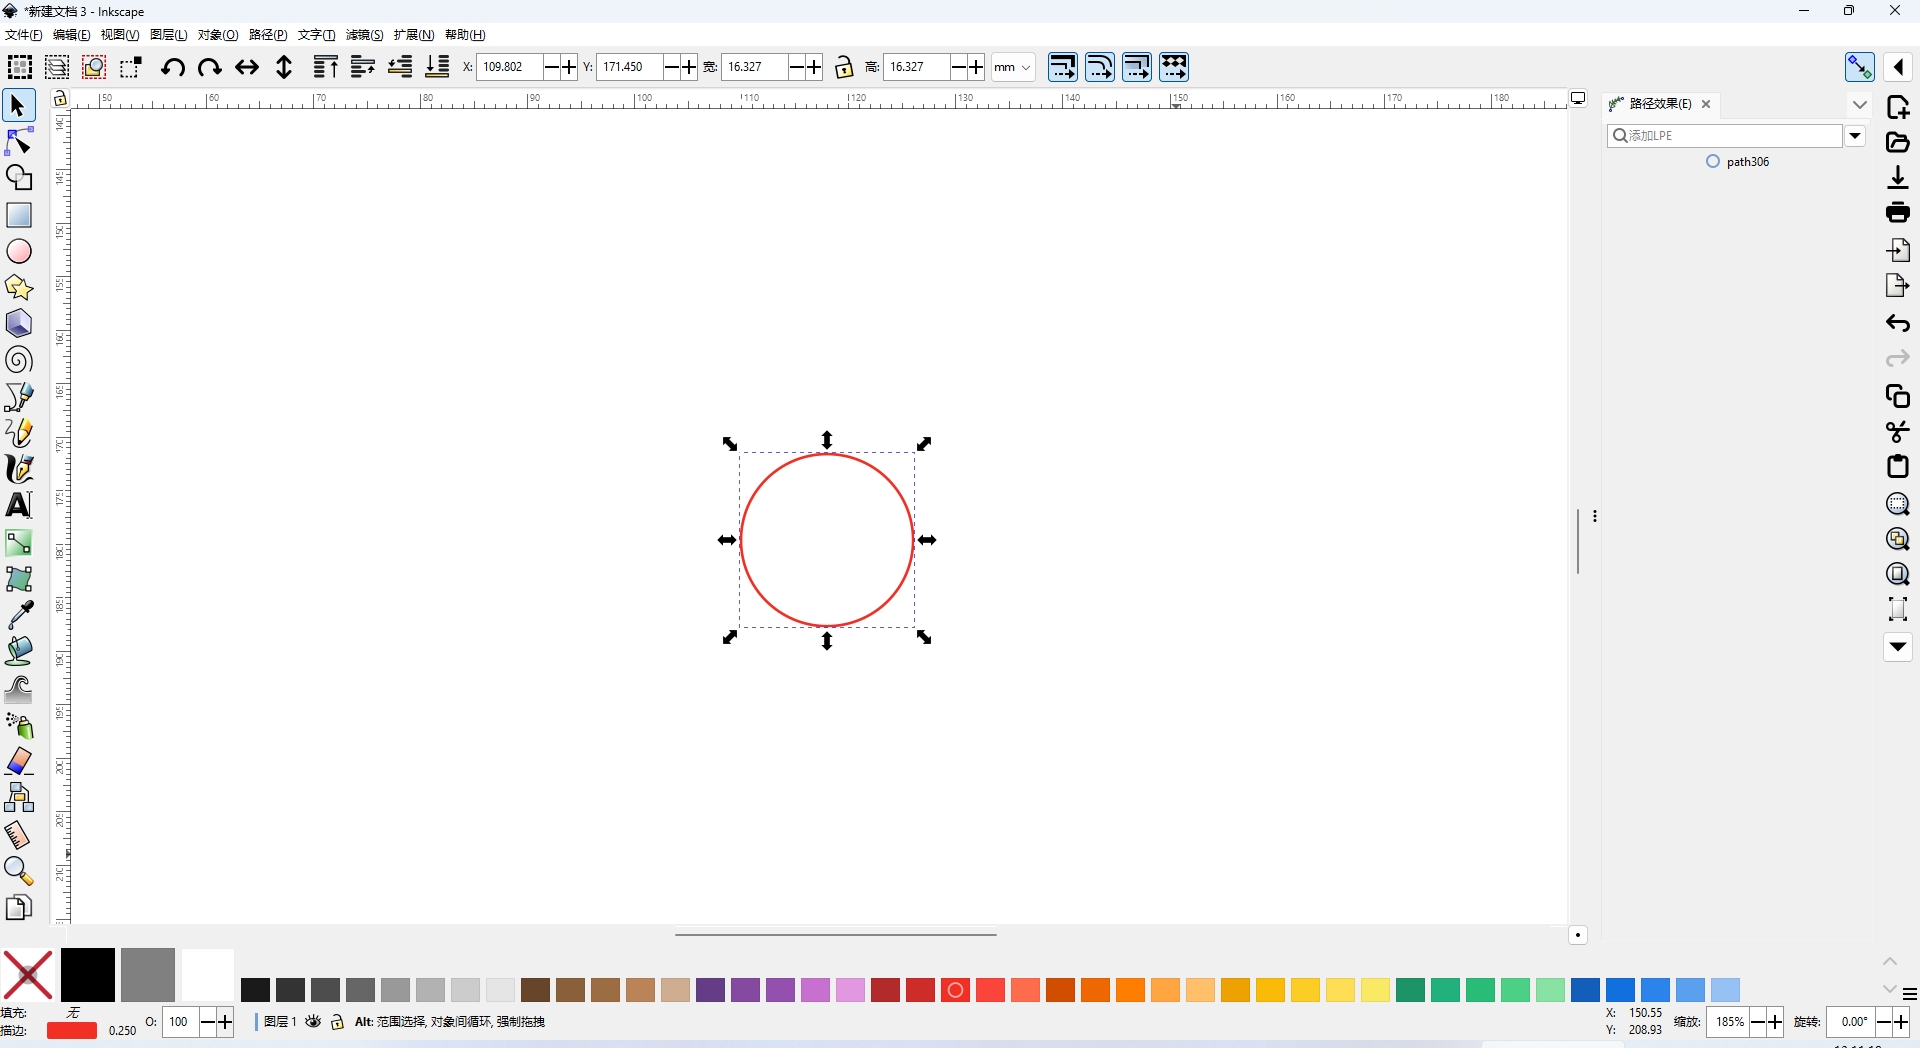This screenshot has width=1920, height=1048.
Task: Toggle the width-height ratio lock
Action: [x=844, y=67]
